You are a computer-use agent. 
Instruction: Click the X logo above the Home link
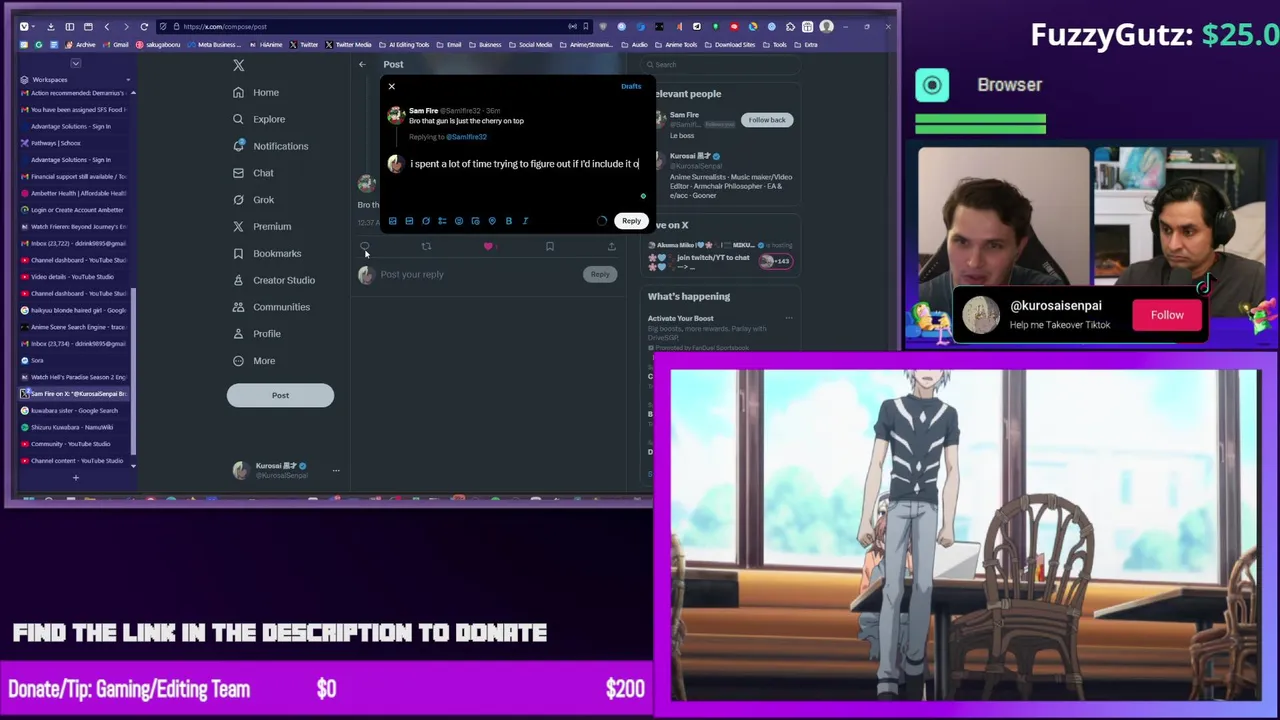238,65
